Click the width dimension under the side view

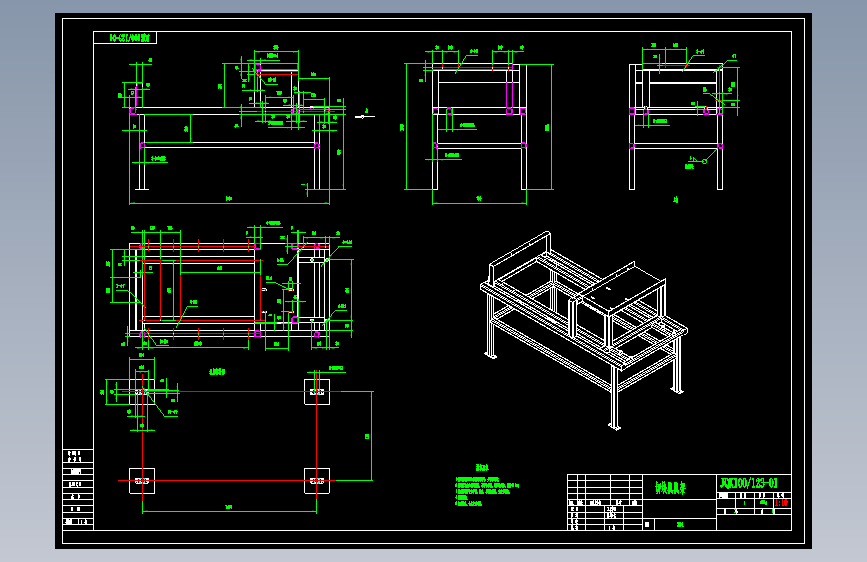pos(479,200)
